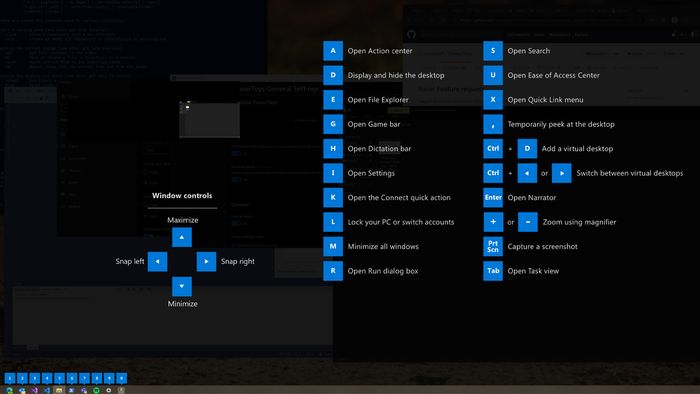Click the Open the Connect quick action label
Screen dimensions: 700x394
click(x=399, y=198)
